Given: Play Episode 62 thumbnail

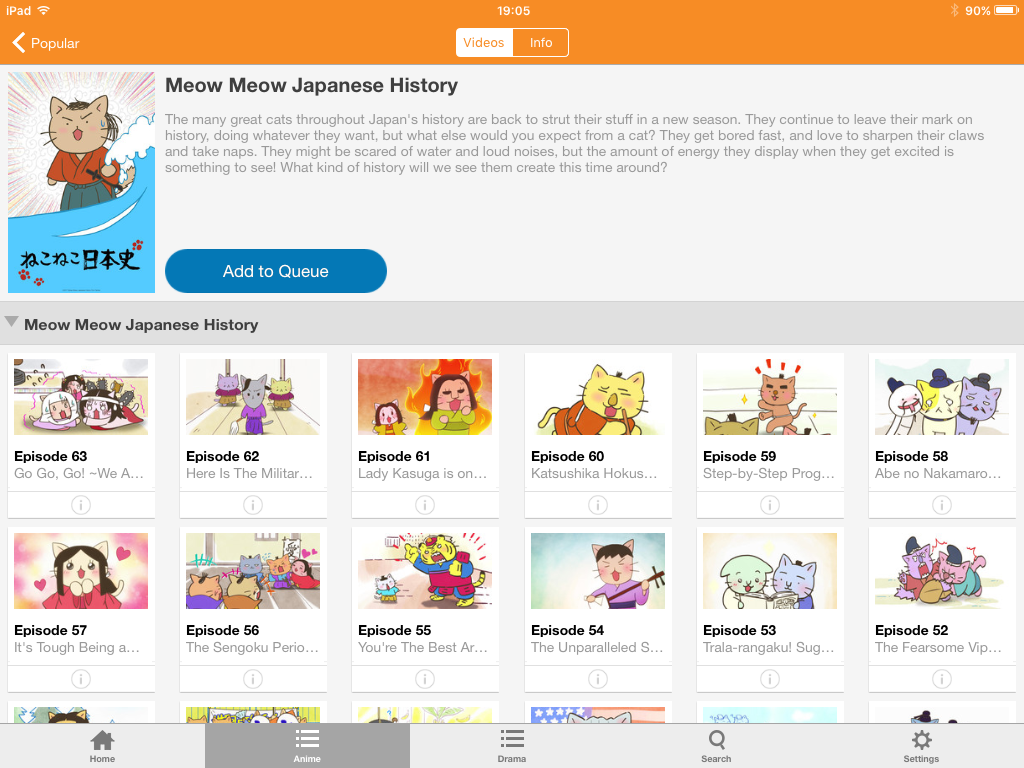Looking at the screenshot, I should [x=253, y=396].
